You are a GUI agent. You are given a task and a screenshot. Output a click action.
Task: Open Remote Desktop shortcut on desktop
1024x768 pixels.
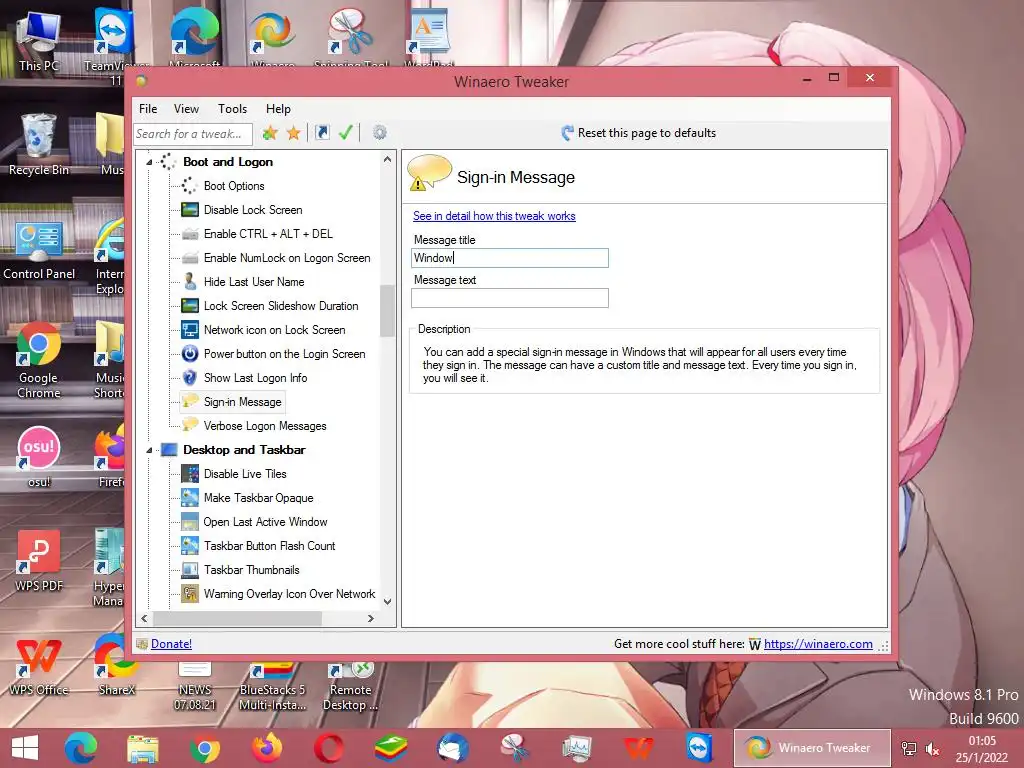350,686
